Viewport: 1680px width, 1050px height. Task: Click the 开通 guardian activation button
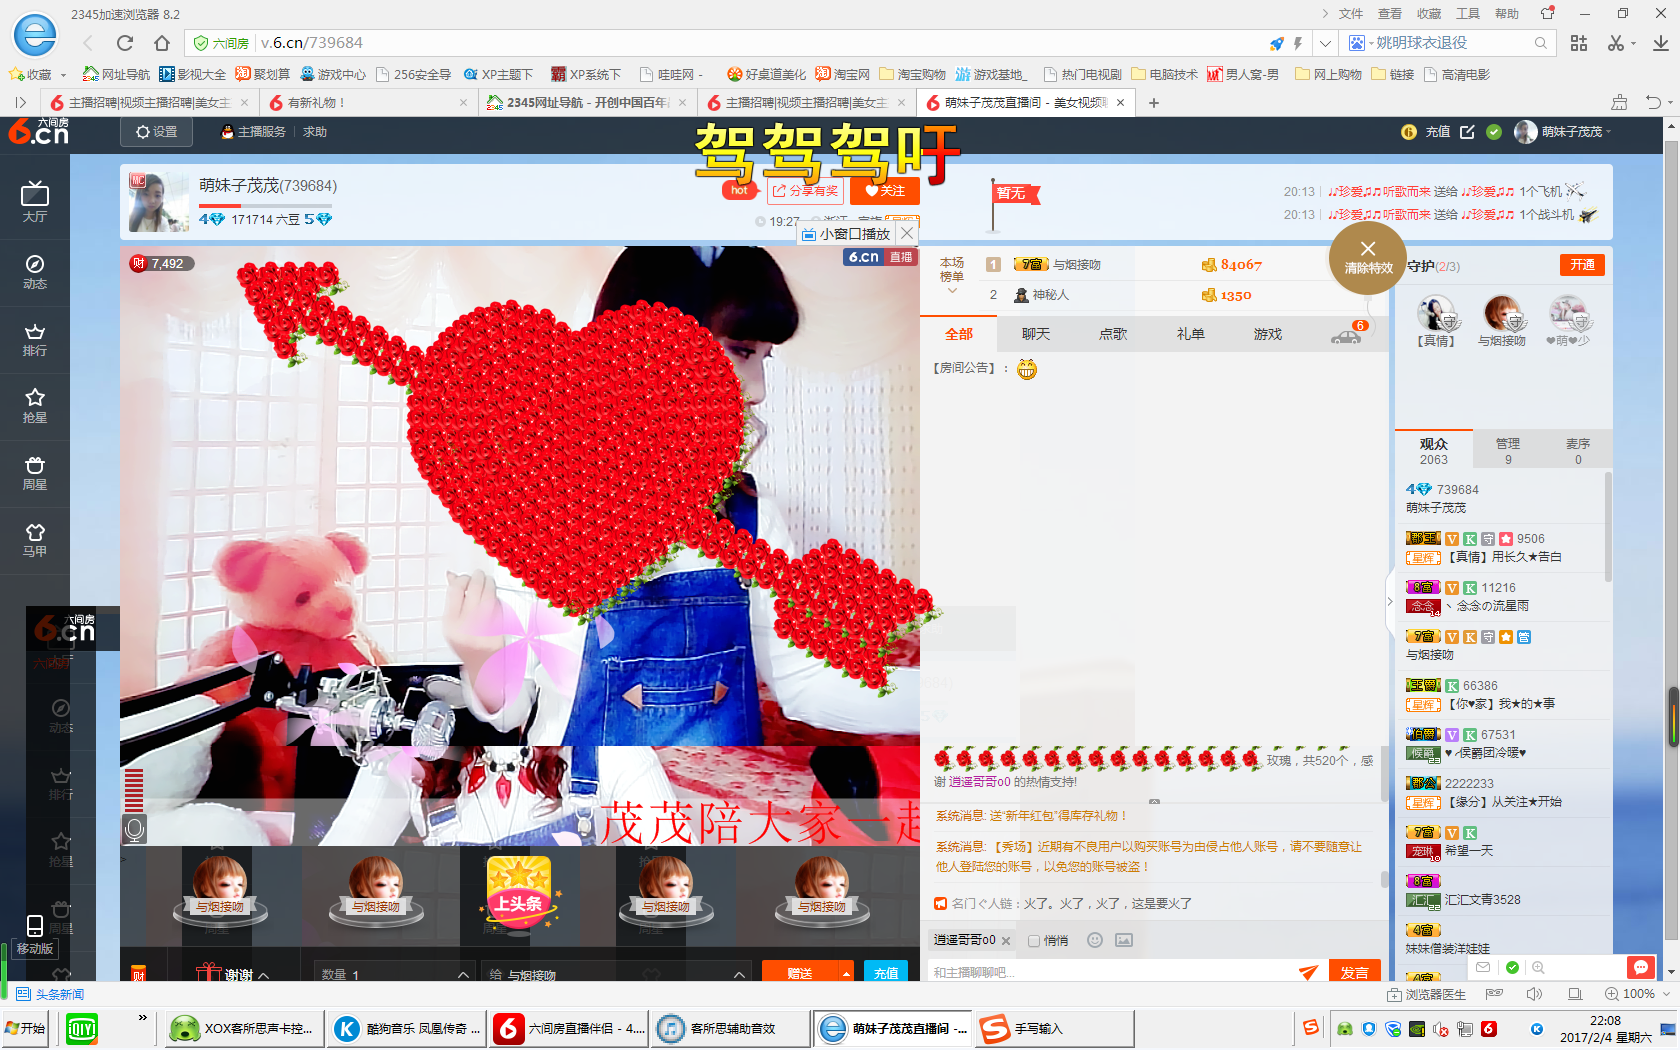click(x=1582, y=265)
